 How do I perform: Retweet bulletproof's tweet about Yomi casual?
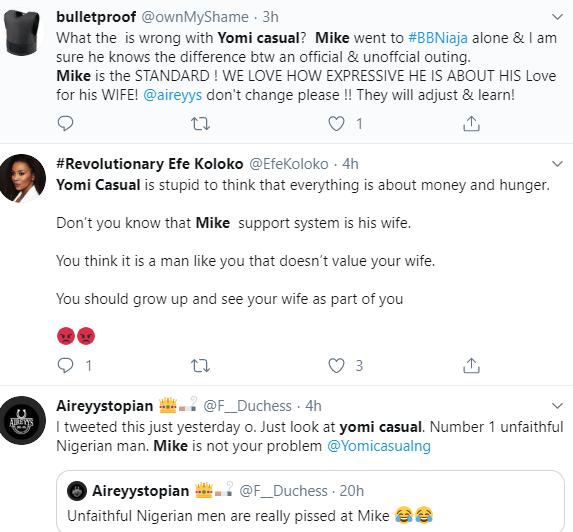pyautogui.click(x=201, y=124)
